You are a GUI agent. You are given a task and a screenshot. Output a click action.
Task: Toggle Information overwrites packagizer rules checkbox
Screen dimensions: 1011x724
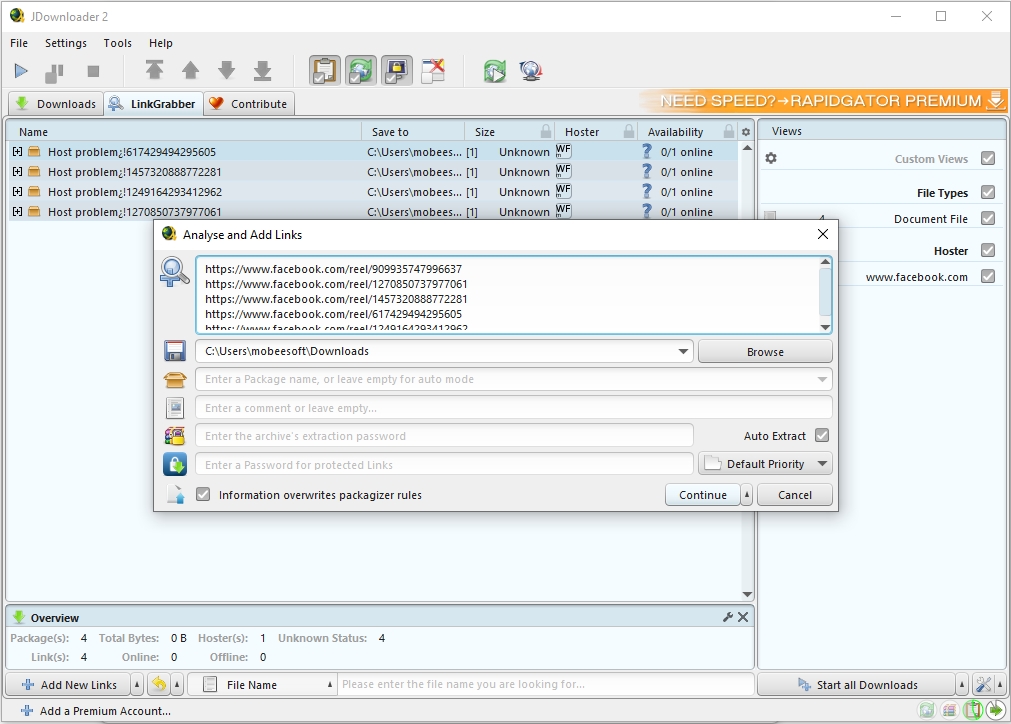pos(203,494)
